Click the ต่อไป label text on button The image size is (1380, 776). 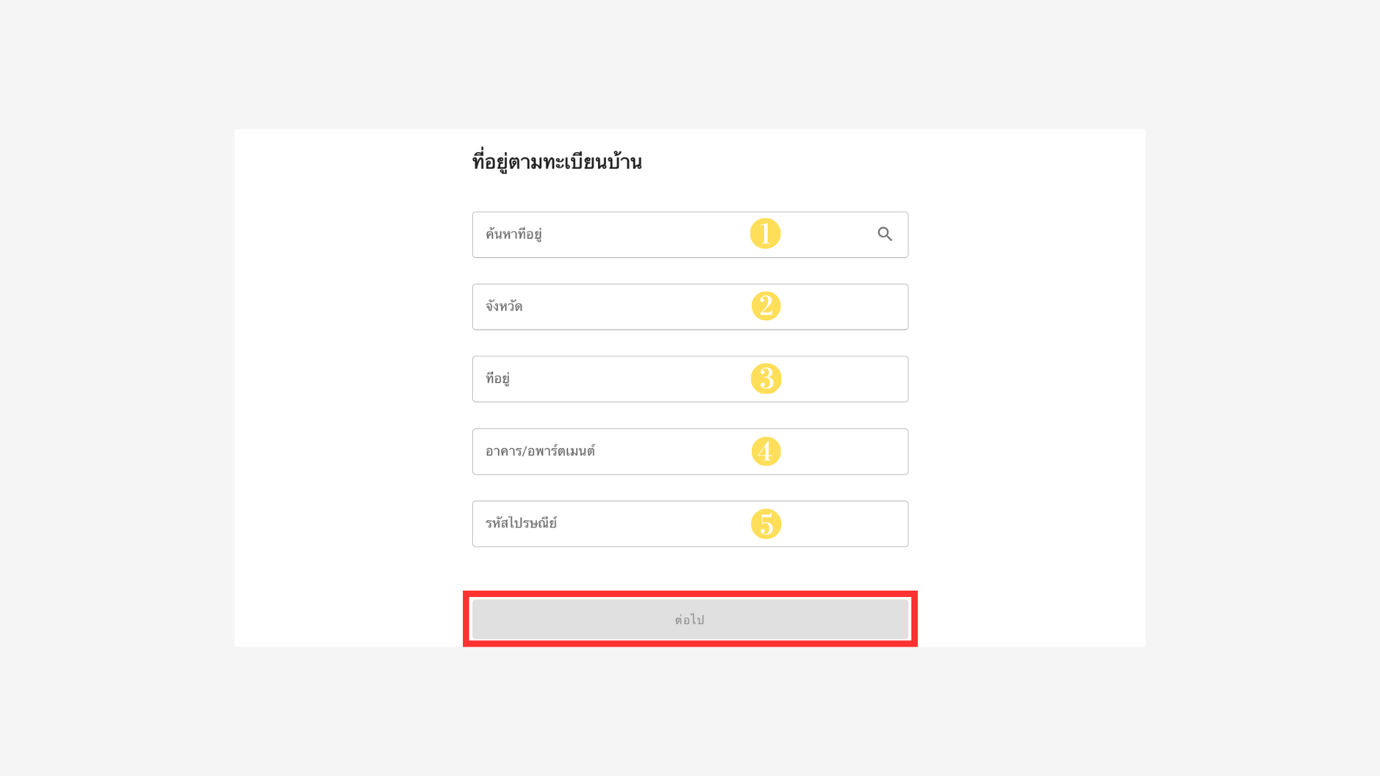pyautogui.click(x=690, y=620)
